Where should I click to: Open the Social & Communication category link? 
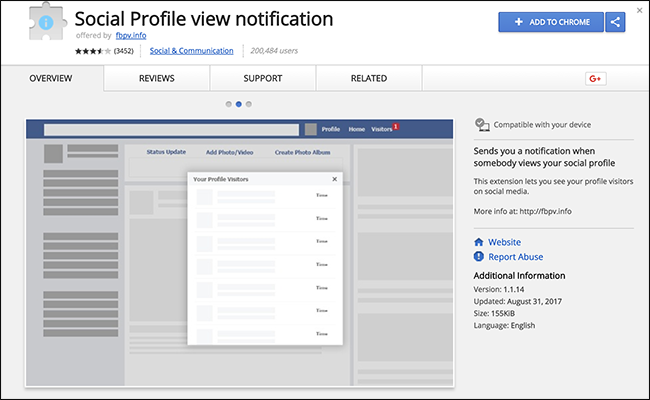point(191,50)
